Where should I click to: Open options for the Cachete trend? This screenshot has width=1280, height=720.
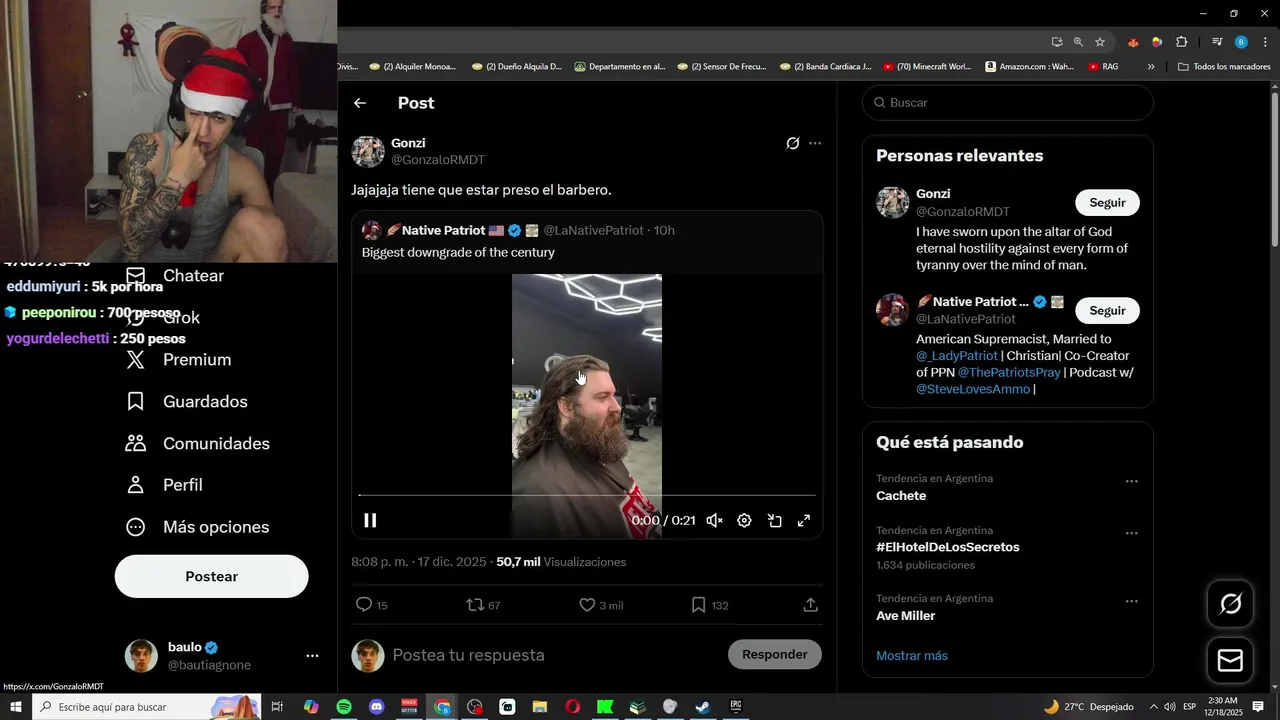[1131, 481]
